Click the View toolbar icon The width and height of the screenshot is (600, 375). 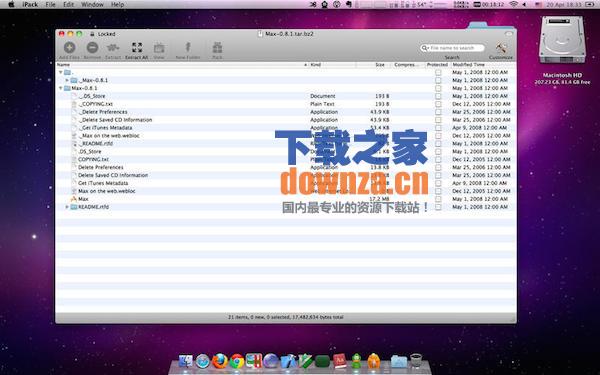click(x=159, y=48)
